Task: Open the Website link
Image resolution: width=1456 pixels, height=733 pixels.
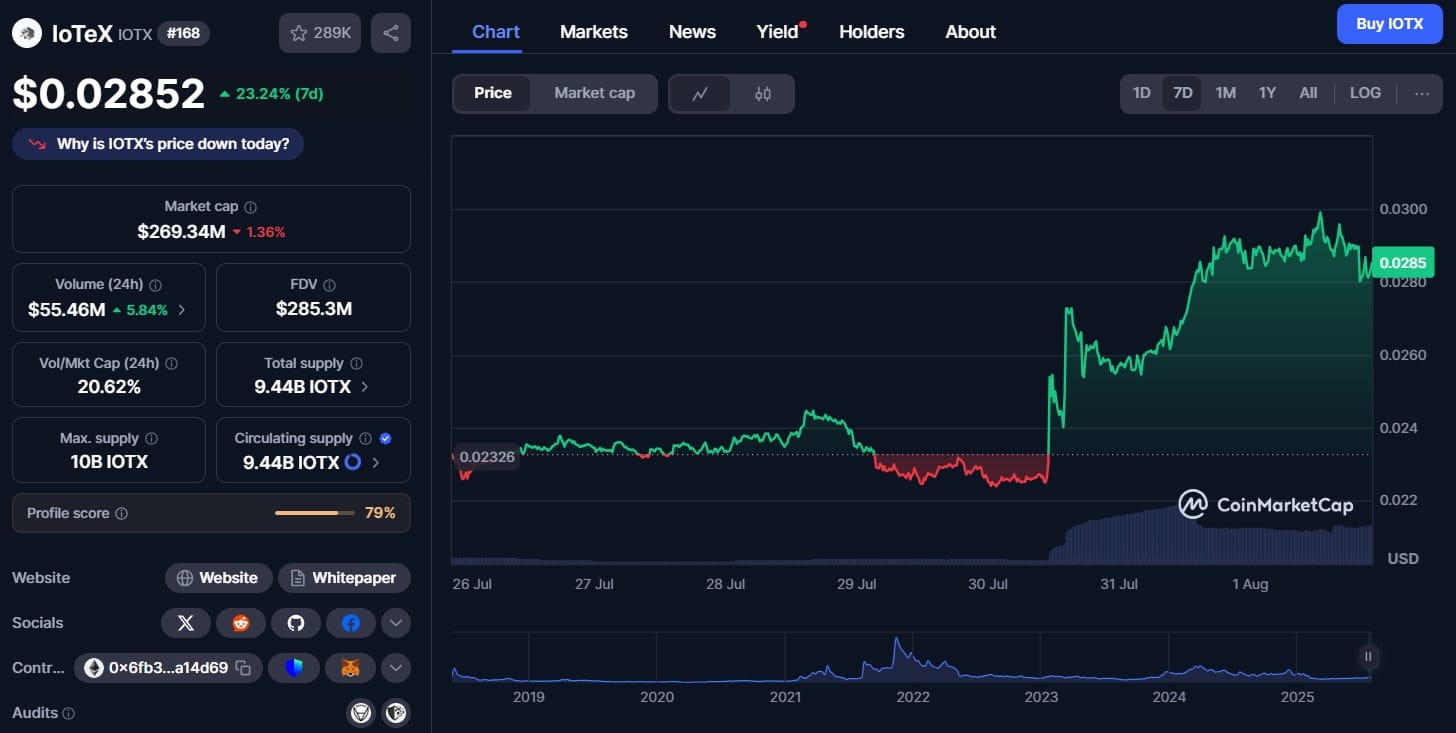Action: coord(218,577)
